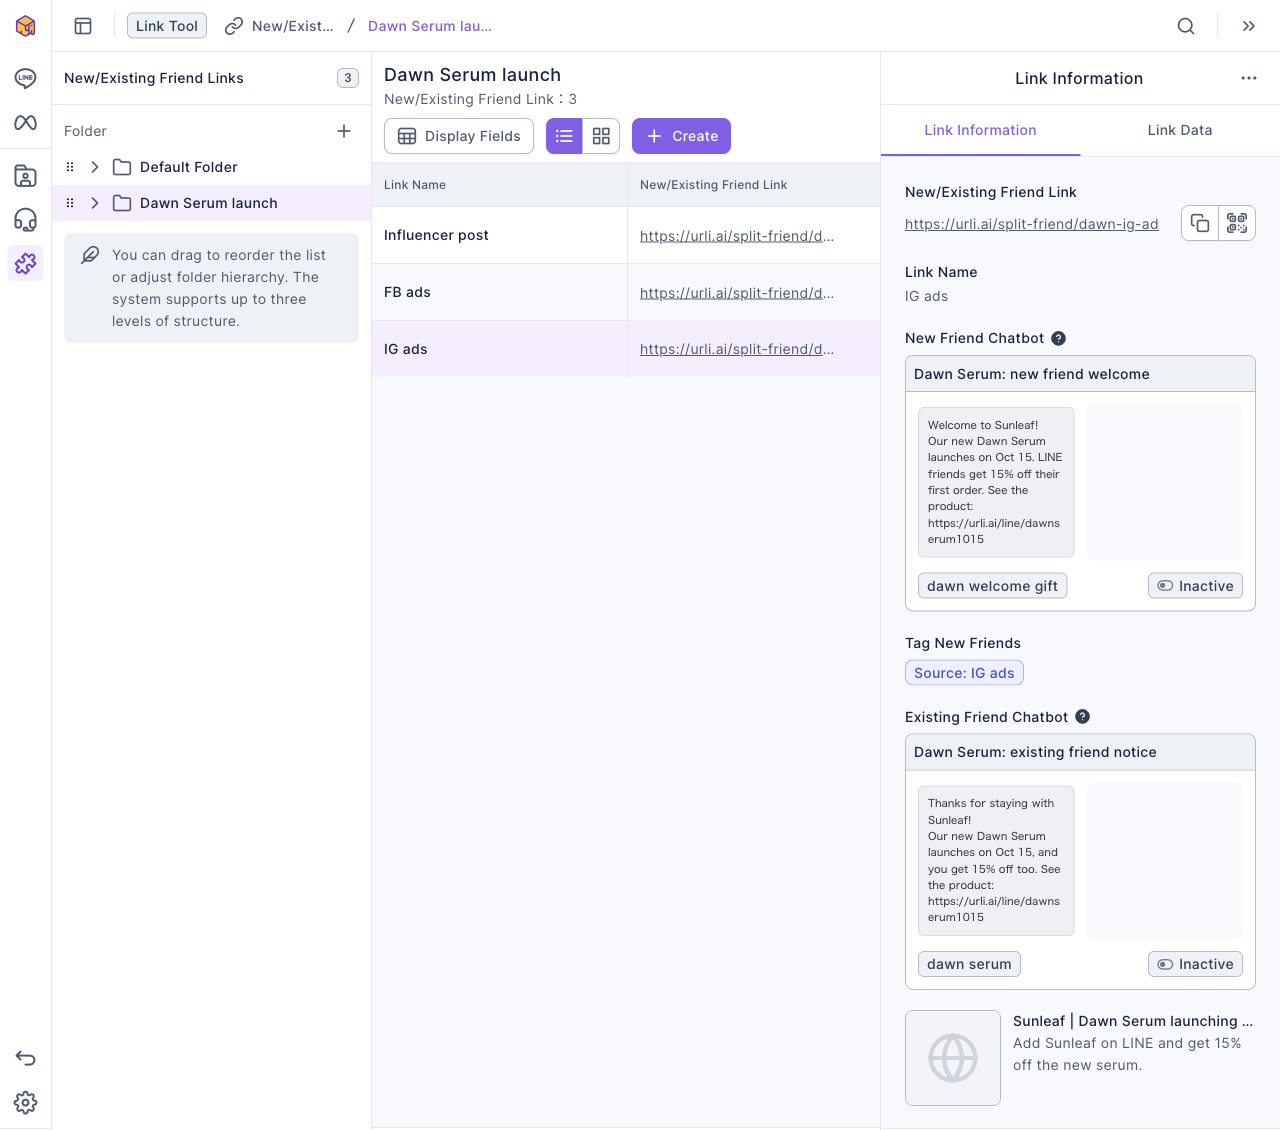Click the Dawn Serum lau... breadcrumb
Viewport: 1280px width, 1130px height.
coord(430,26)
